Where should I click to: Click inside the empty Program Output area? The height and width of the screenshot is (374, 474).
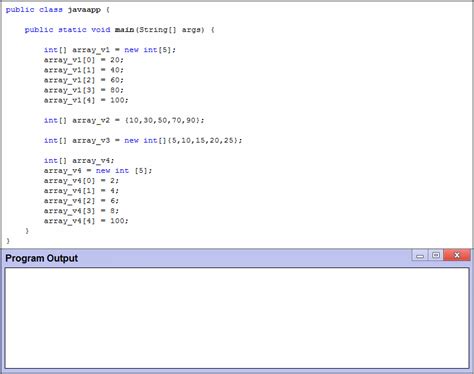point(237,318)
